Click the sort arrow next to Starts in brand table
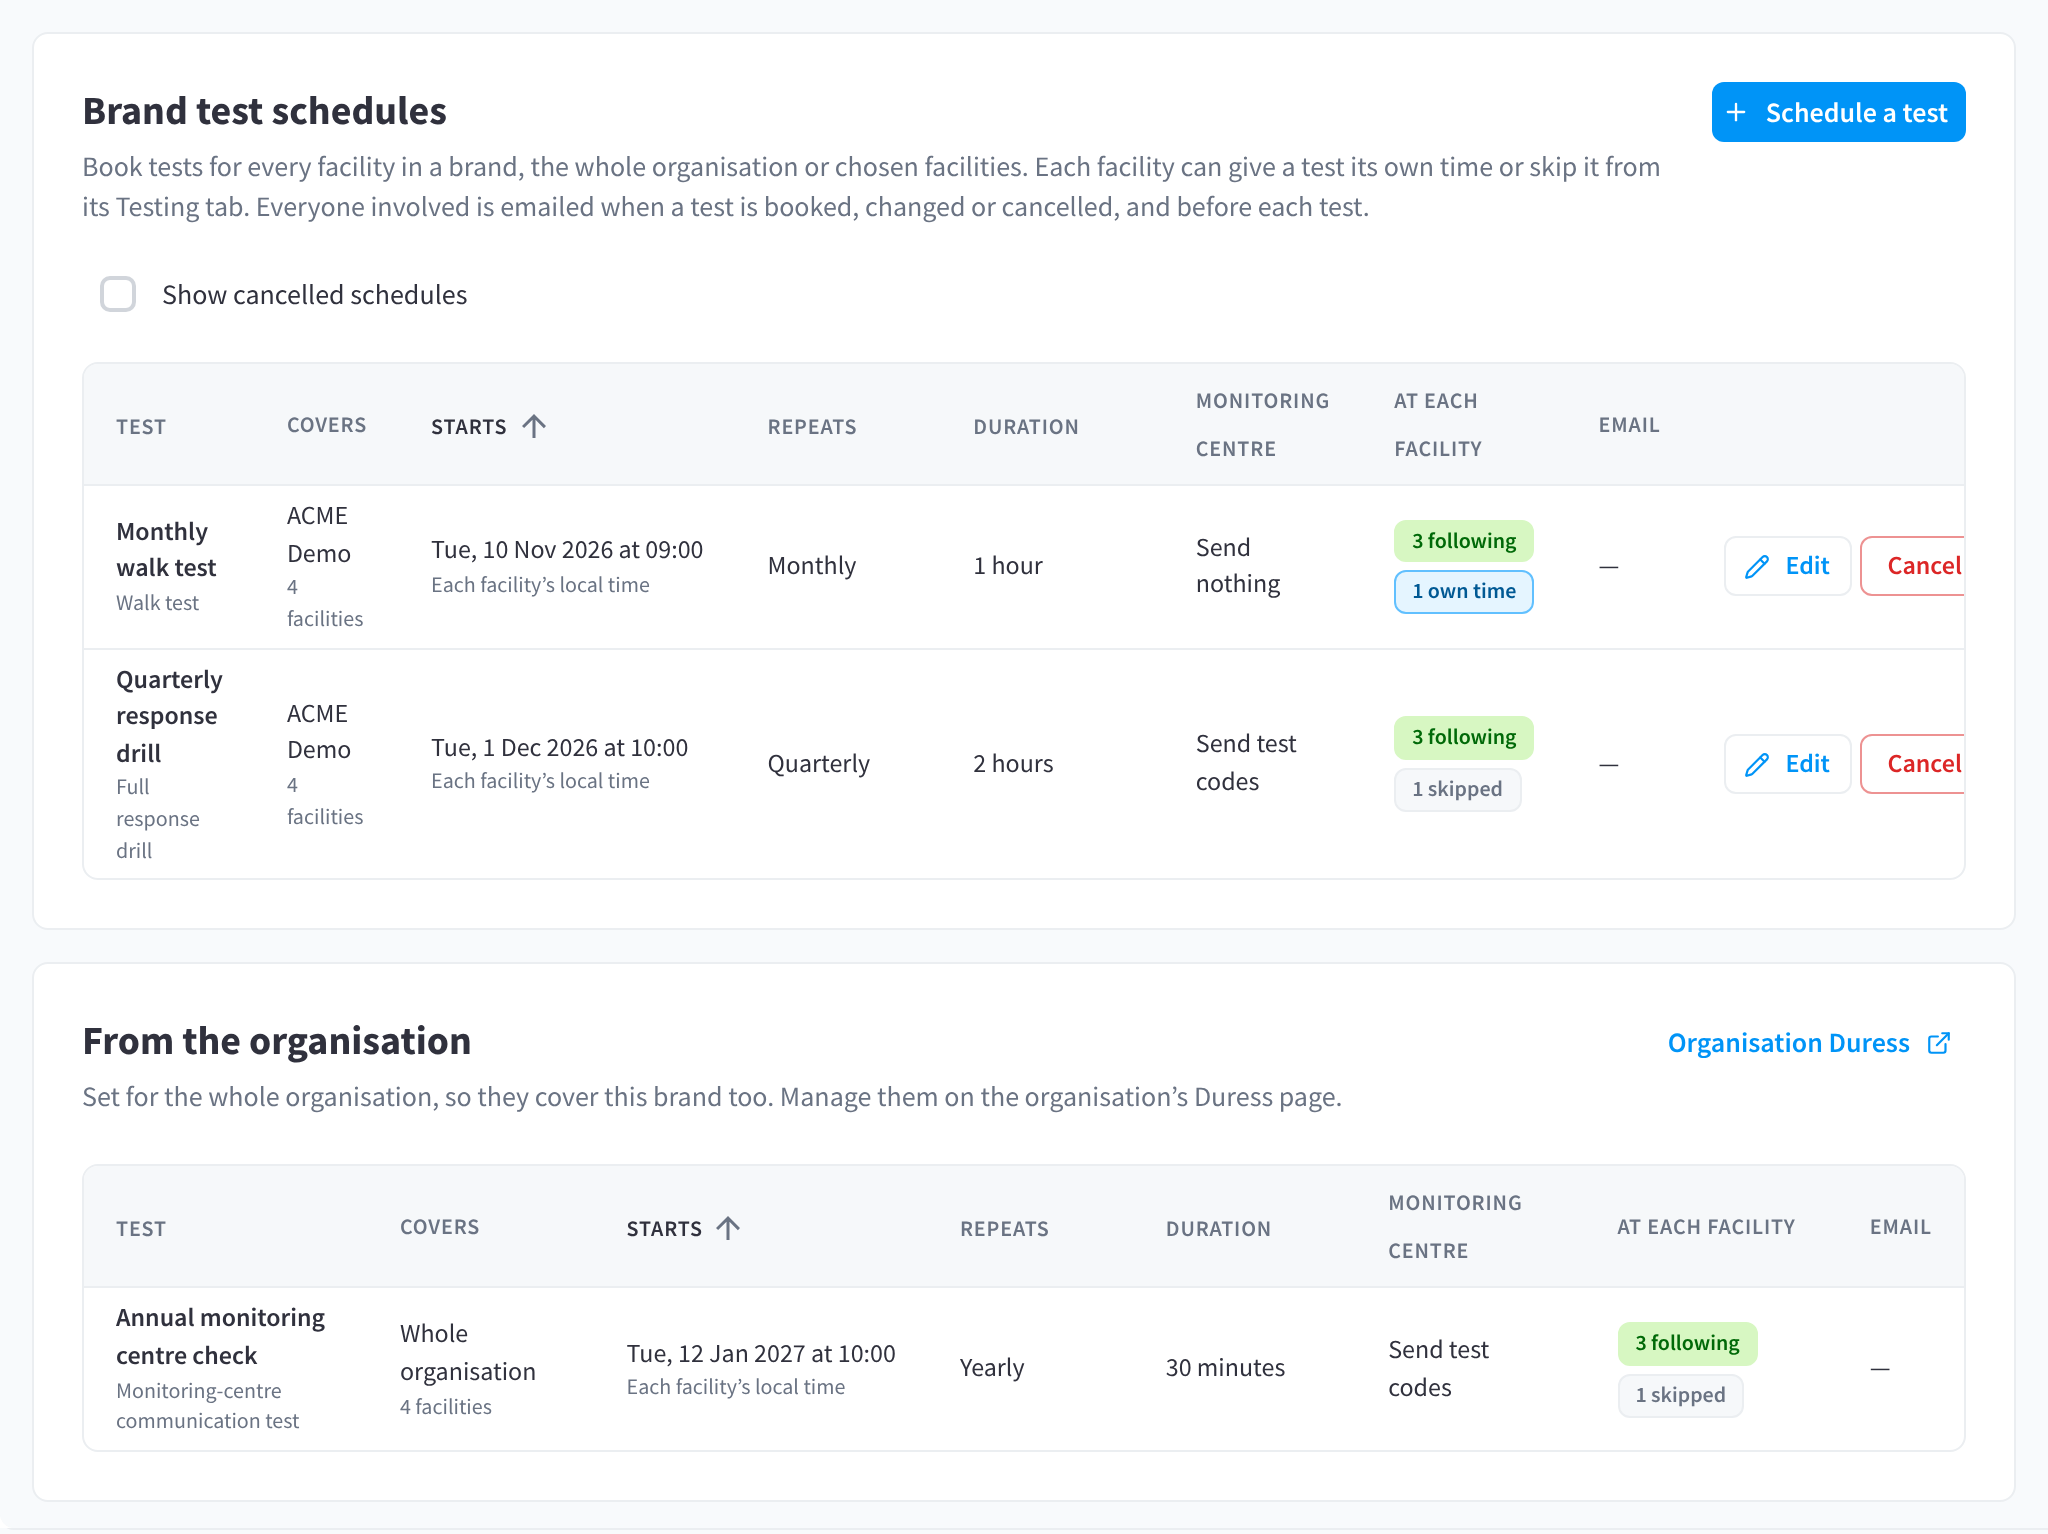 pyautogui.click(x=534, y=427)
